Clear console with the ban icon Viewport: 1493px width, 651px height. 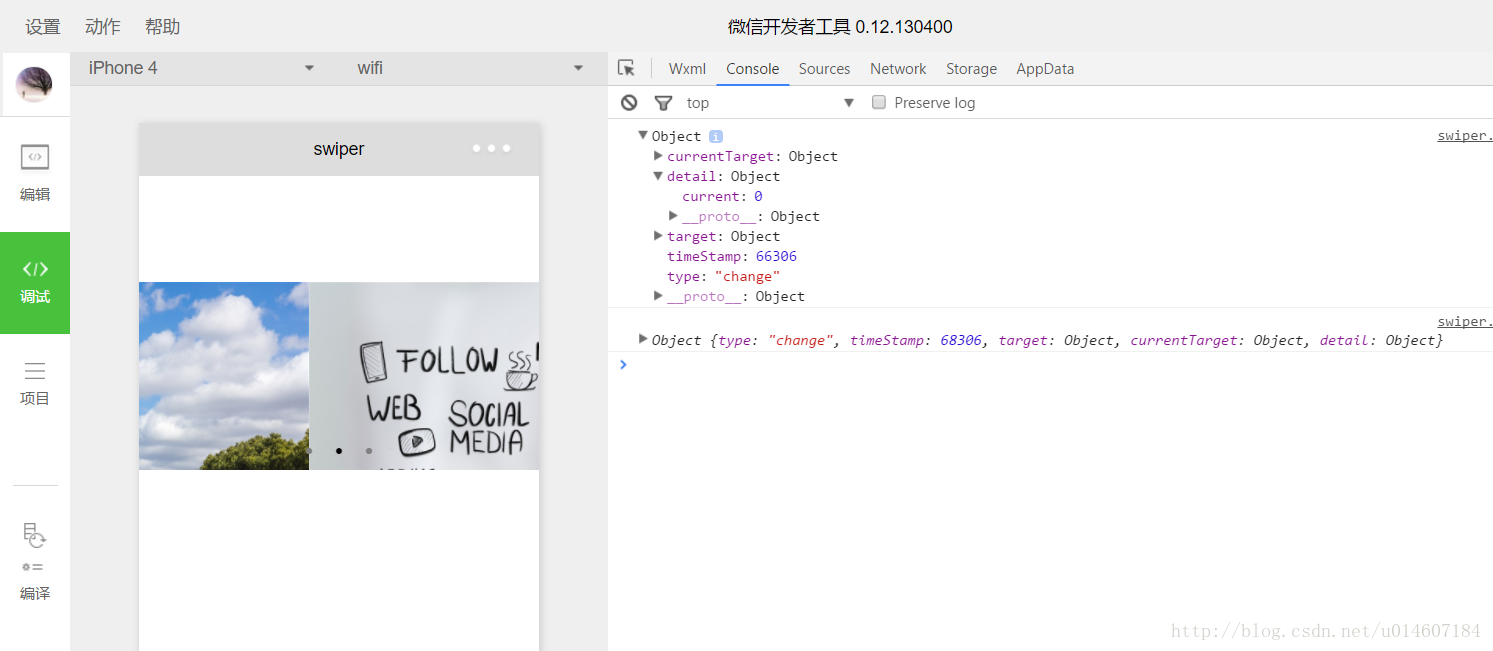(629, 102)
